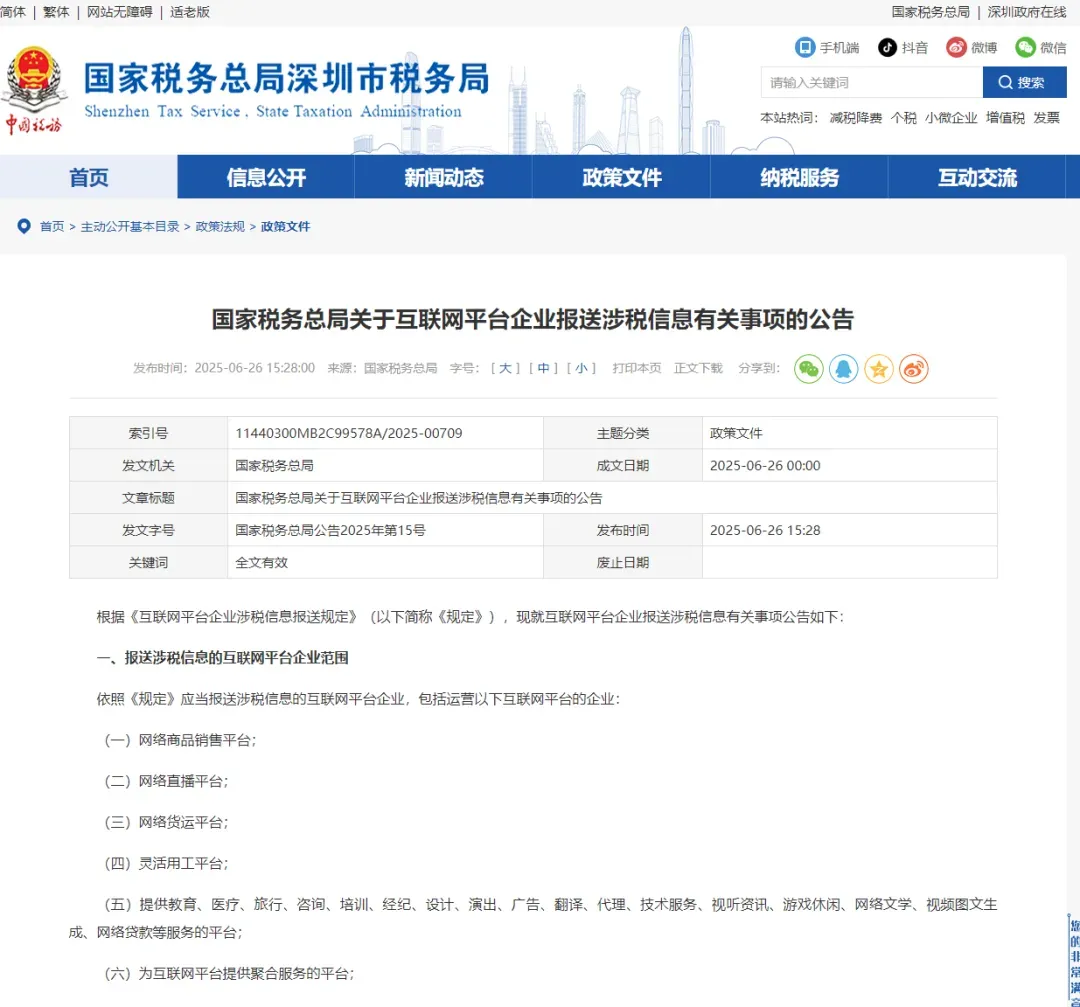The width and height of the screenshot is (1080, 1007).
Task: Click 正文下载 to download text
Action: (x=698, y=368)
